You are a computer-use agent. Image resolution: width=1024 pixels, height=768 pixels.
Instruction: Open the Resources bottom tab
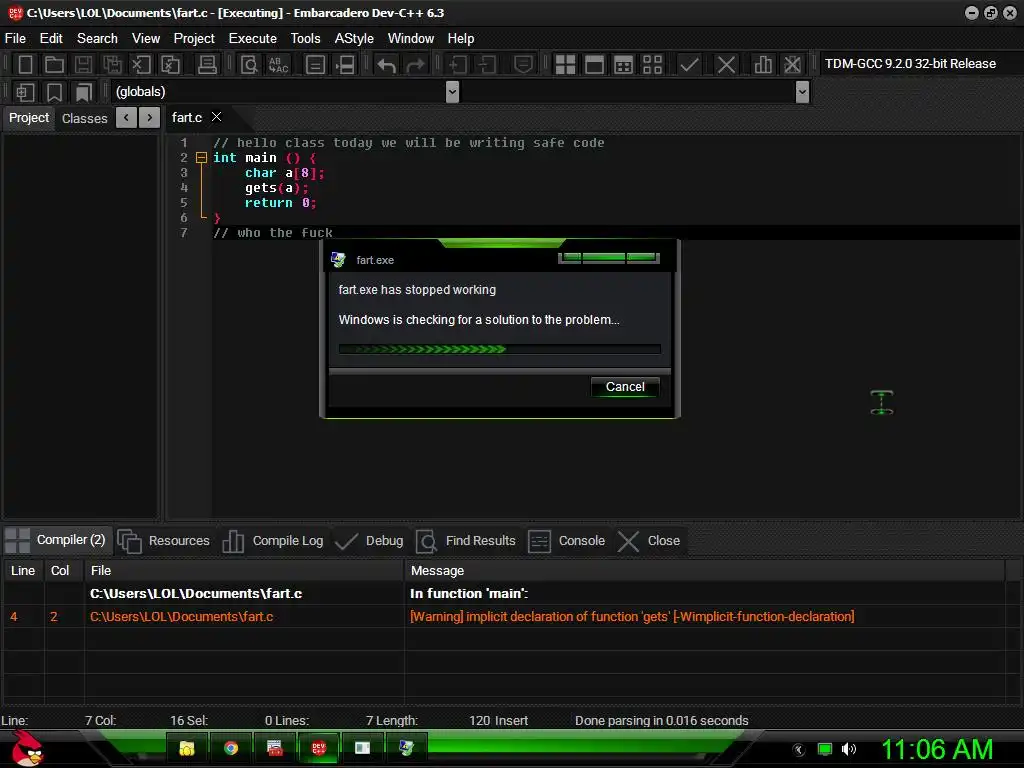coord(164,541)
